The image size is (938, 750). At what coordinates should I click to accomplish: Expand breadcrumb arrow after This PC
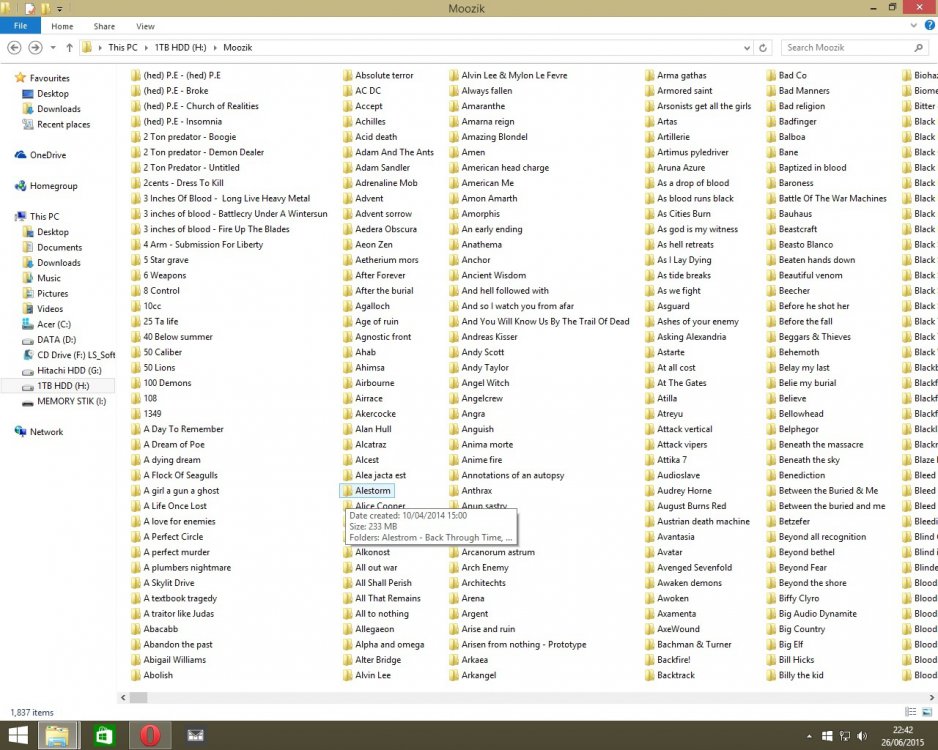coord(146,47)
